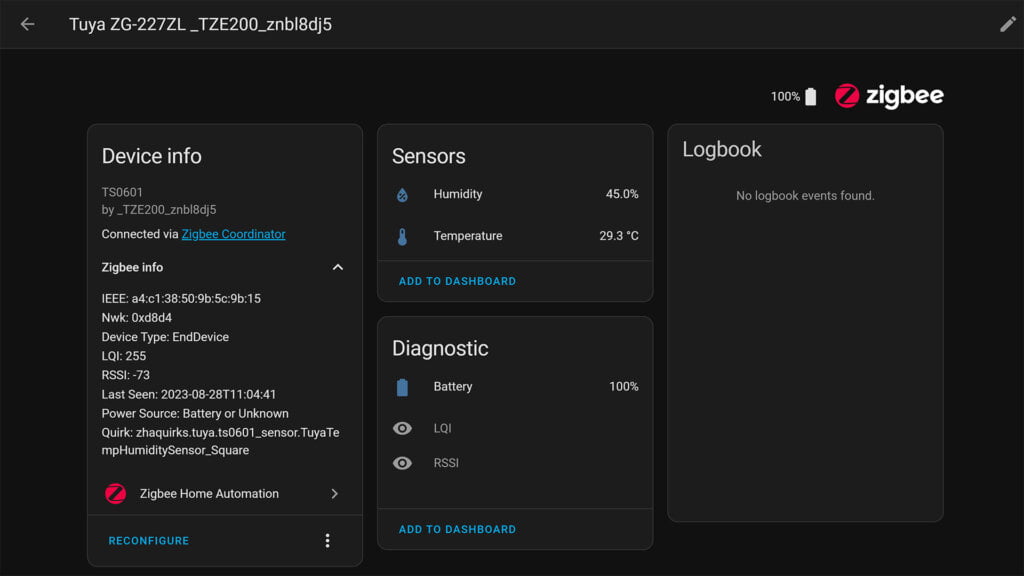The width and height of the screenshot is (1024, 576).
Task: Follow the Zigbee Coordinator link
Action: coord(233,234)
